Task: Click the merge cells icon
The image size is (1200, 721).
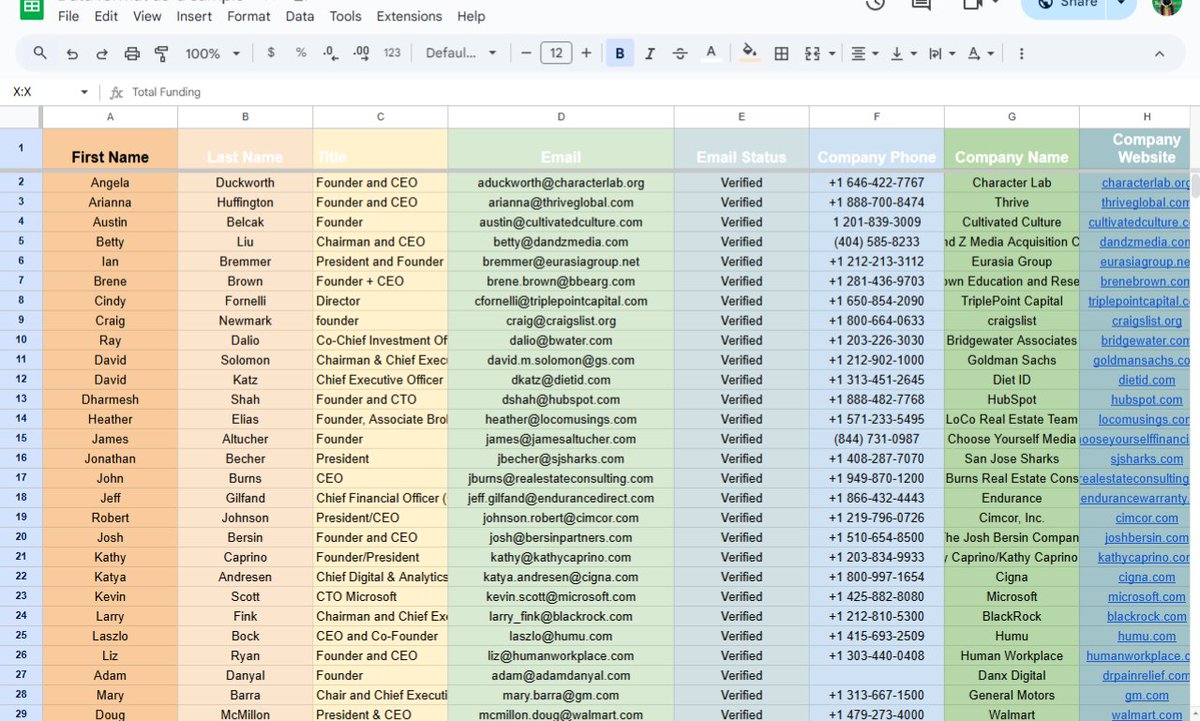Action: pos(812,53)
